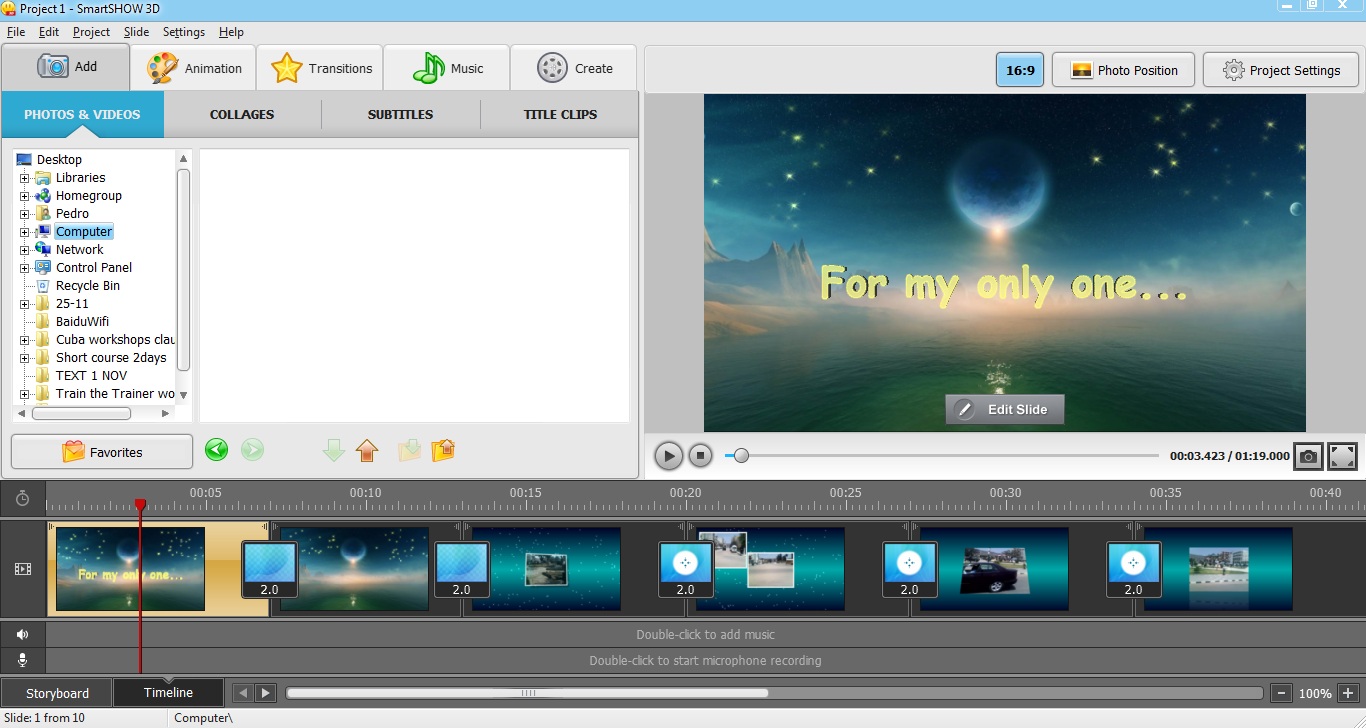Click the camera snapshot icon near the preview
This screenshot has width=1366, height=728.
point(1308,456)
